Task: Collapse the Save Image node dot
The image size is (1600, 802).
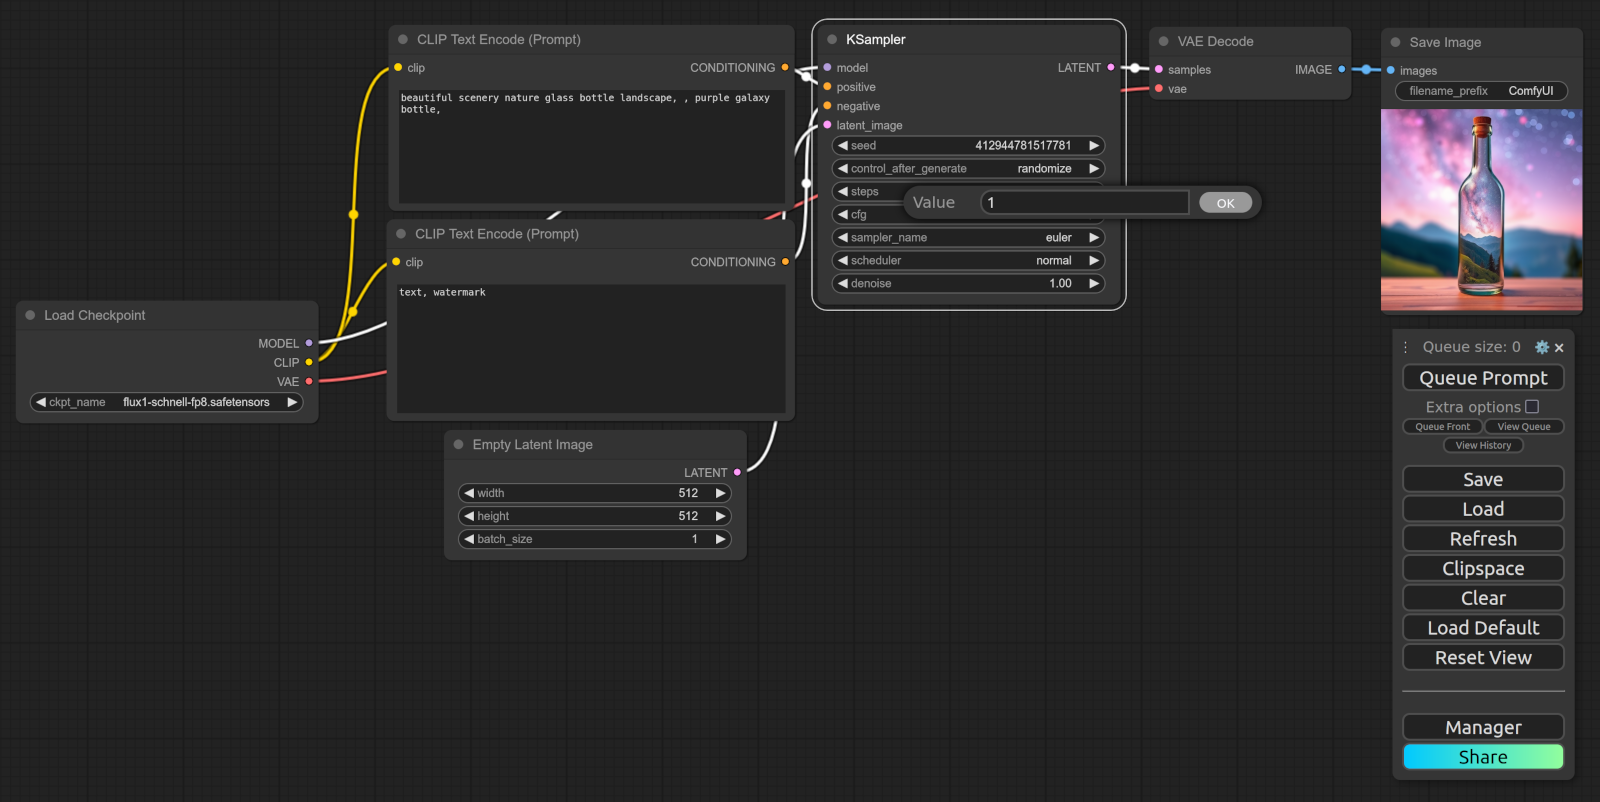Action: click(1395, 42)
